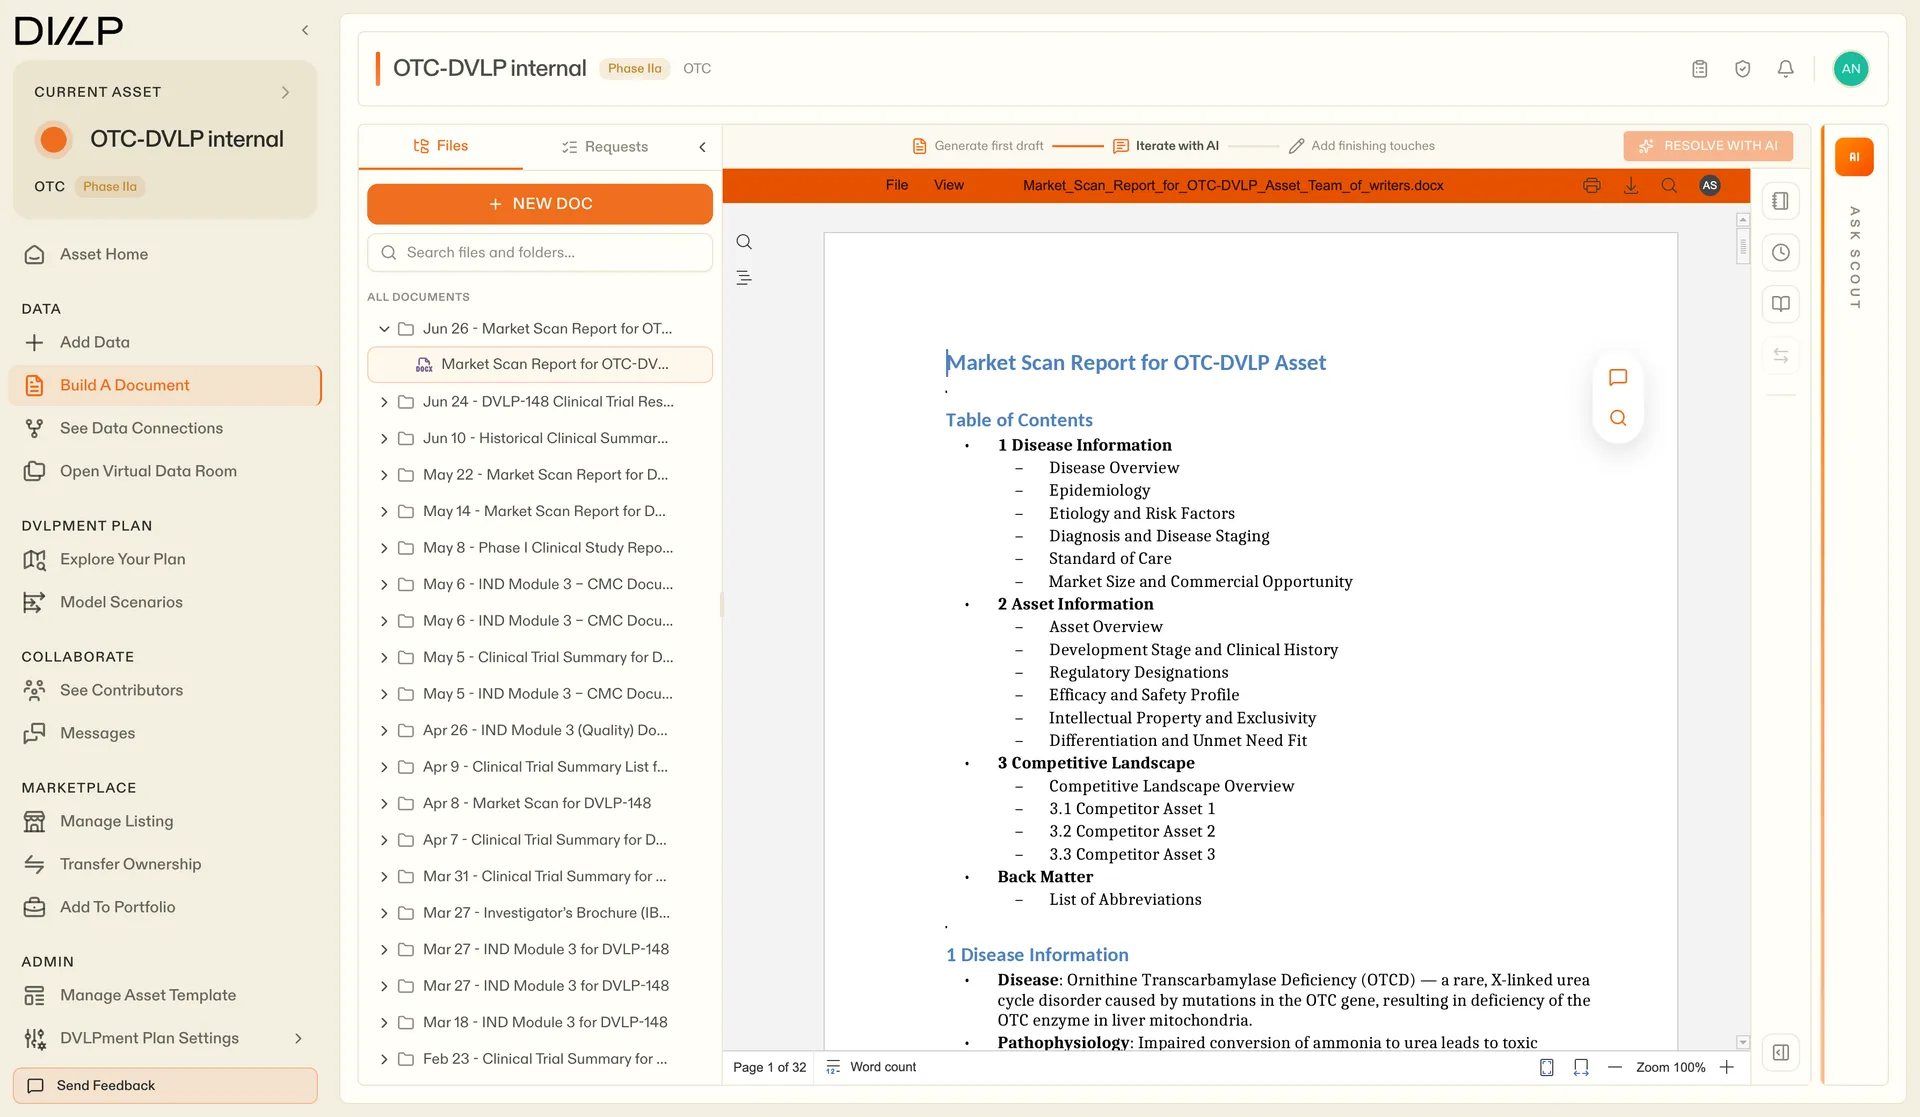Switch to fit width page icon
Screen dimensions: 1920x1117
click(1581, 1067)
